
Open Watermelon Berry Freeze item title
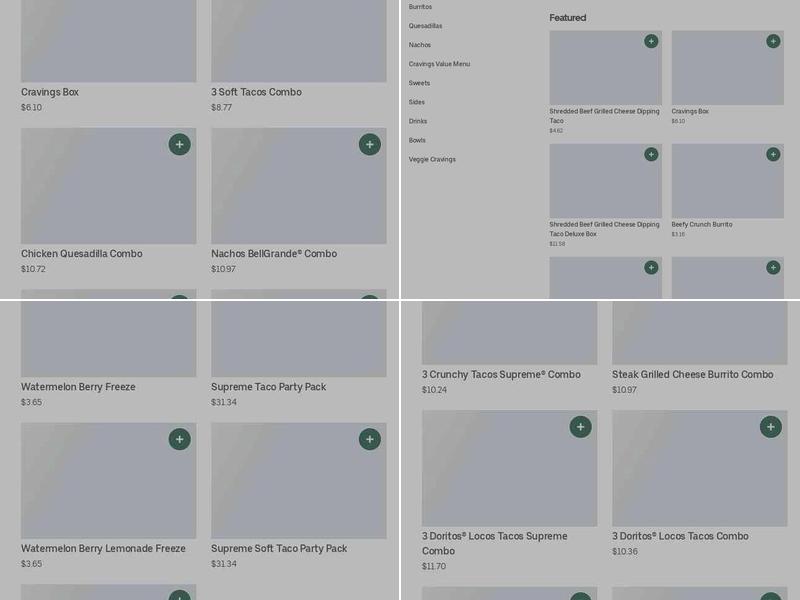[x=78, y=387]
